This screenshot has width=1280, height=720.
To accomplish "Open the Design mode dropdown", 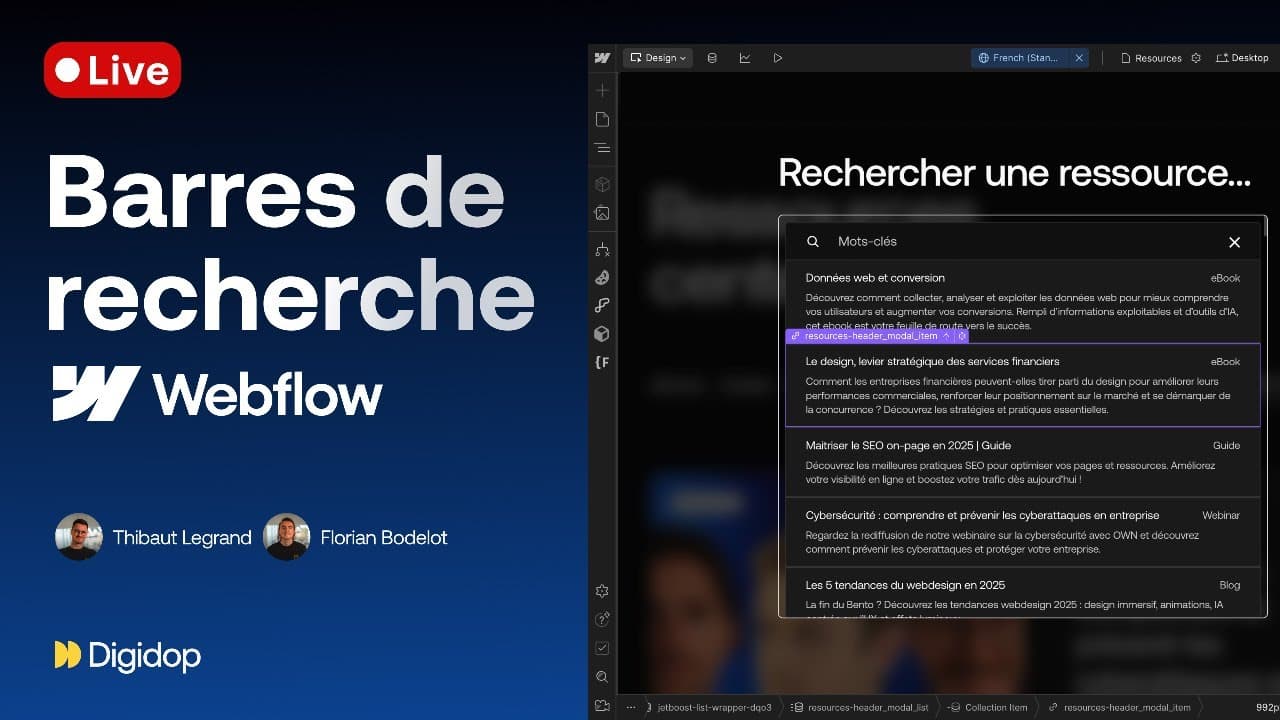I will click(657, 57).
